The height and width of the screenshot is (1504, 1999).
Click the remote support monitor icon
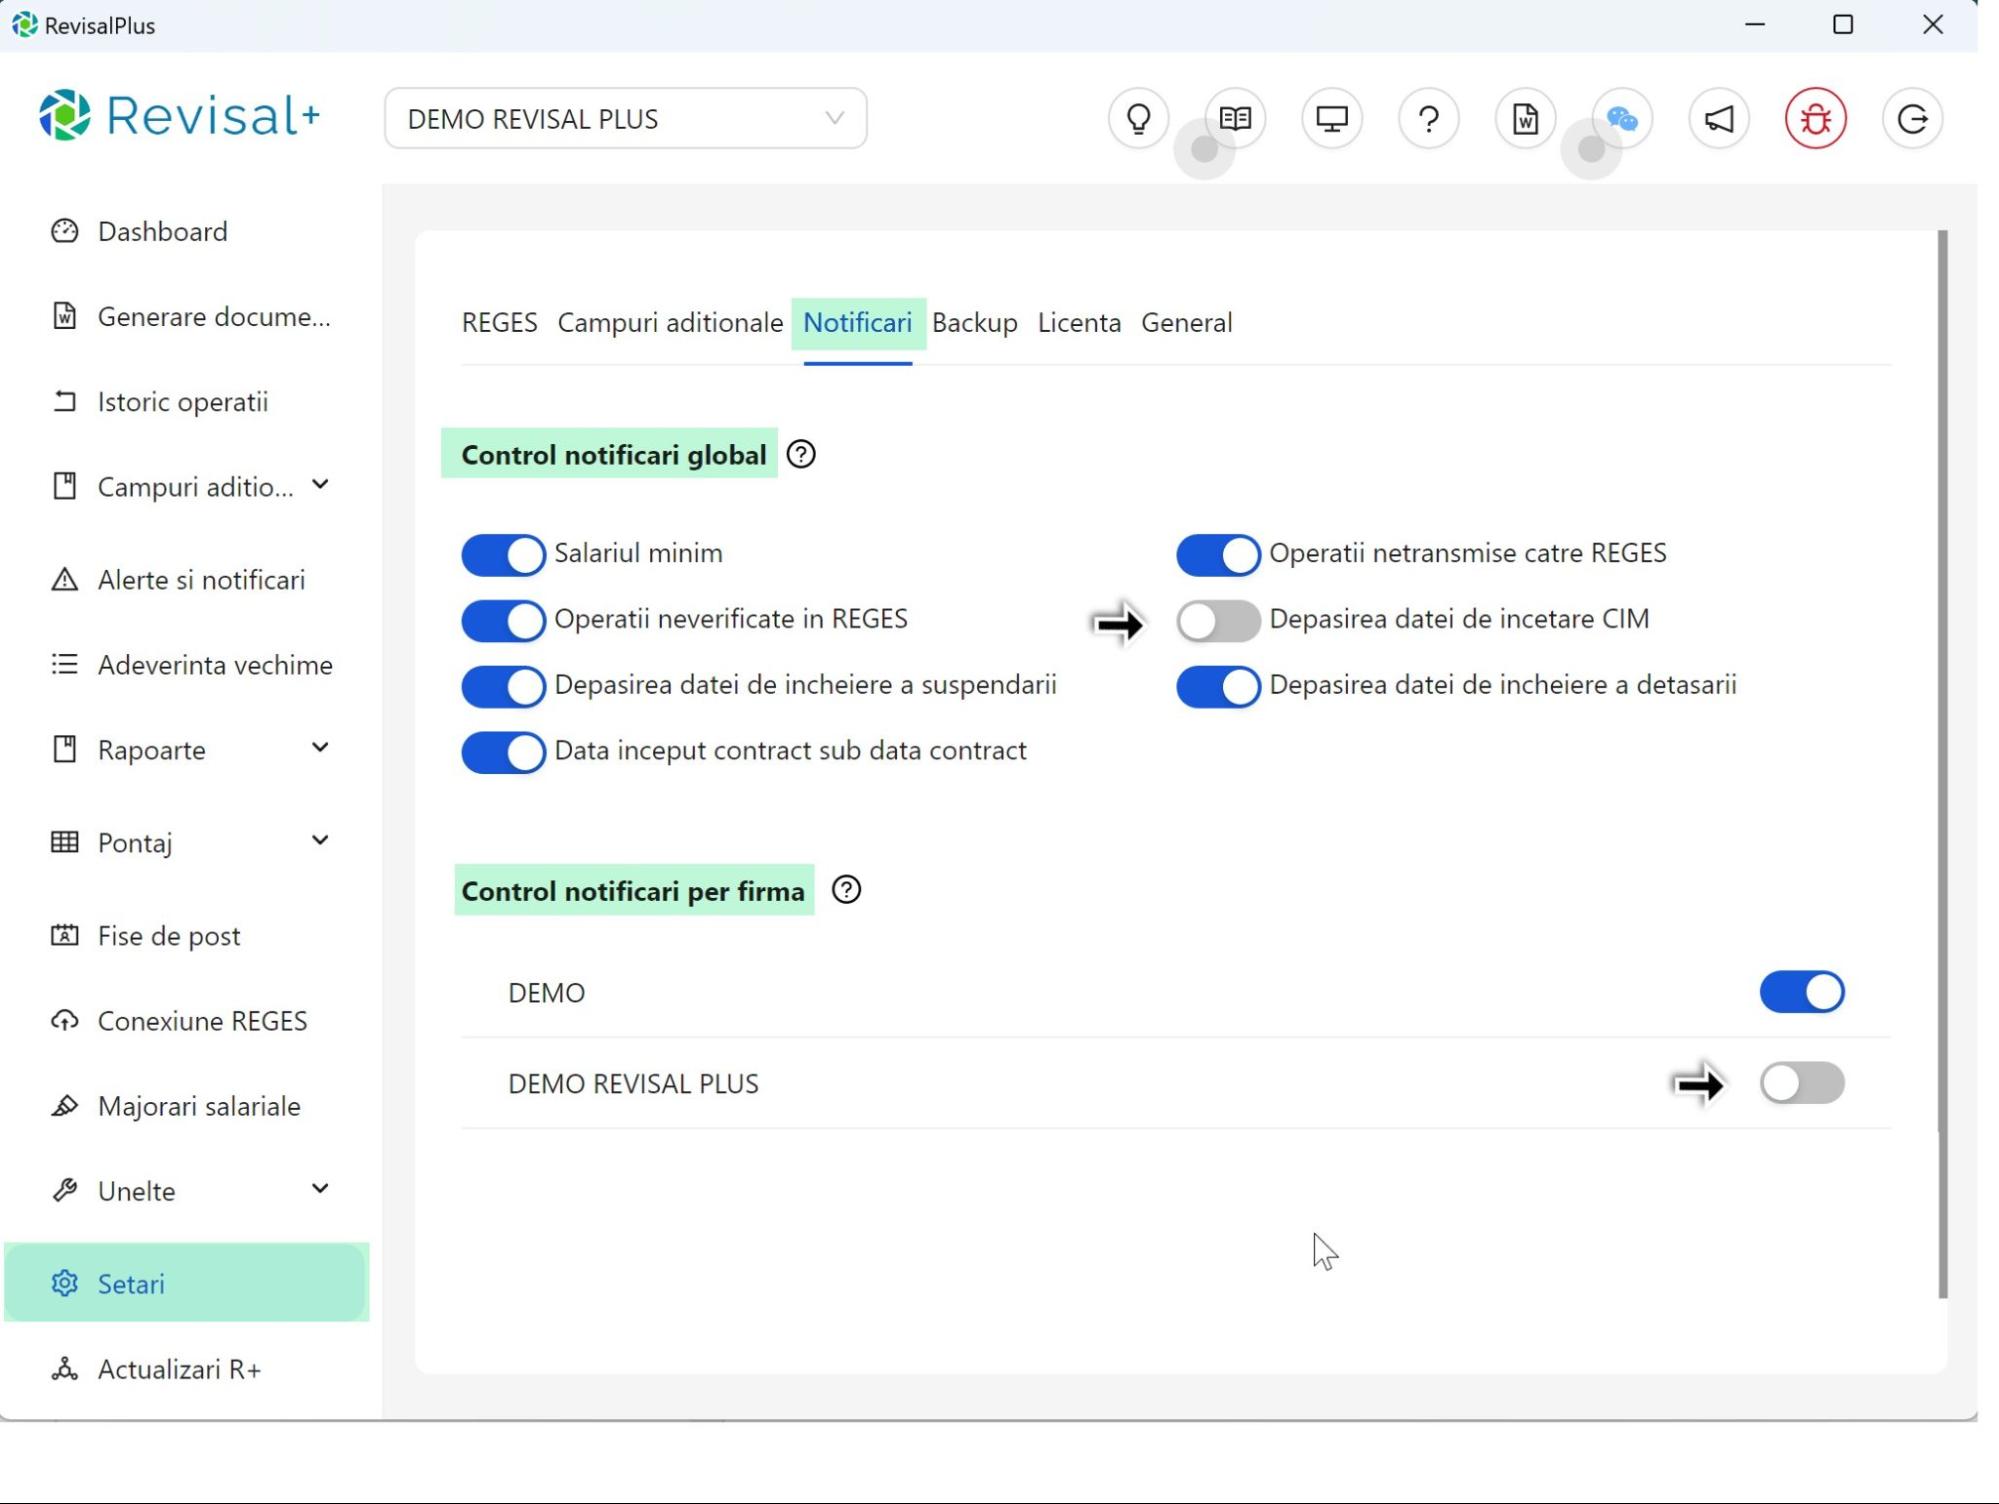point(1331,118)
